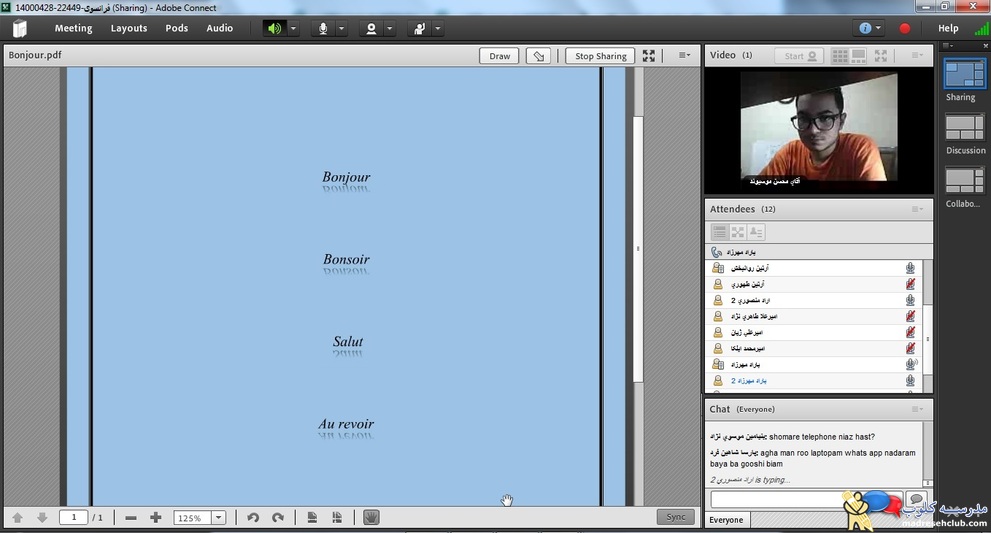991x533 pixels.
Task: Toggle the pointer tool in Share pod
Action: tap(538, 56)
